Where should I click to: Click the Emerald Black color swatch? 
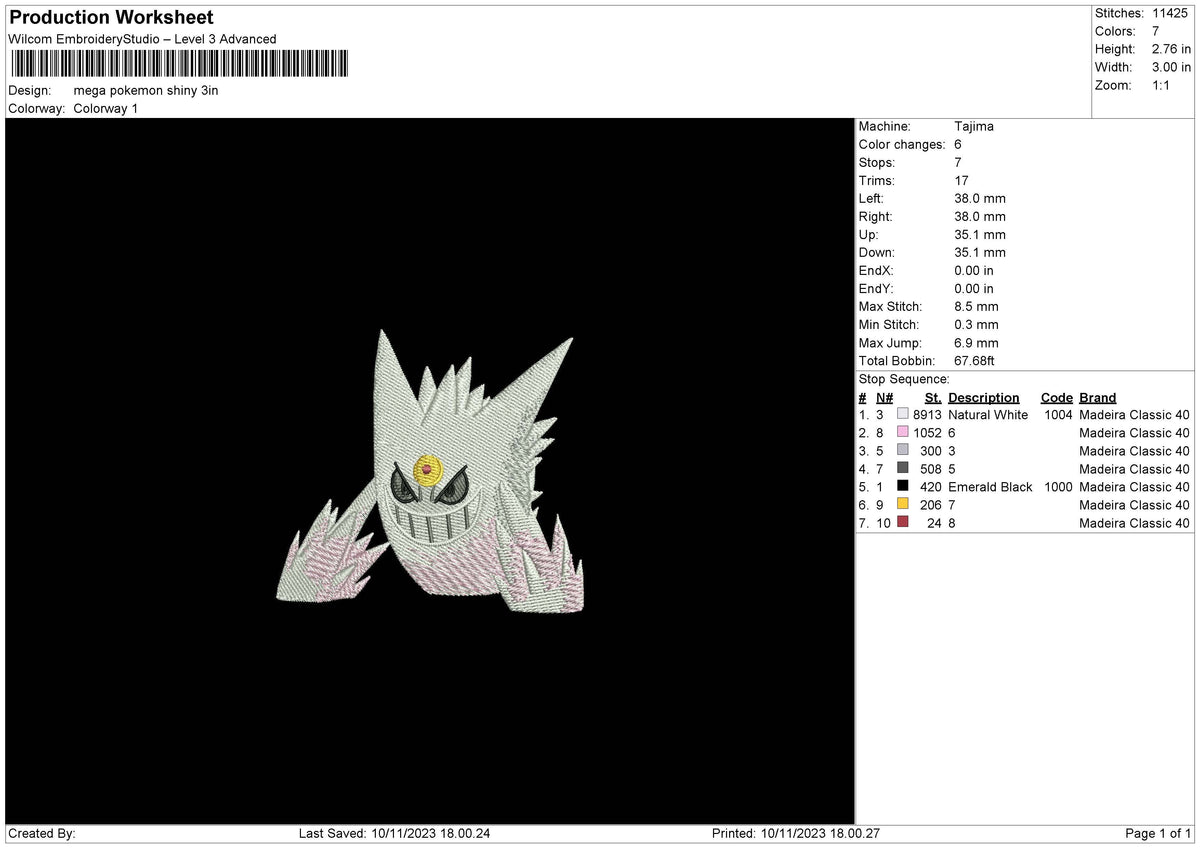[903, 486]
